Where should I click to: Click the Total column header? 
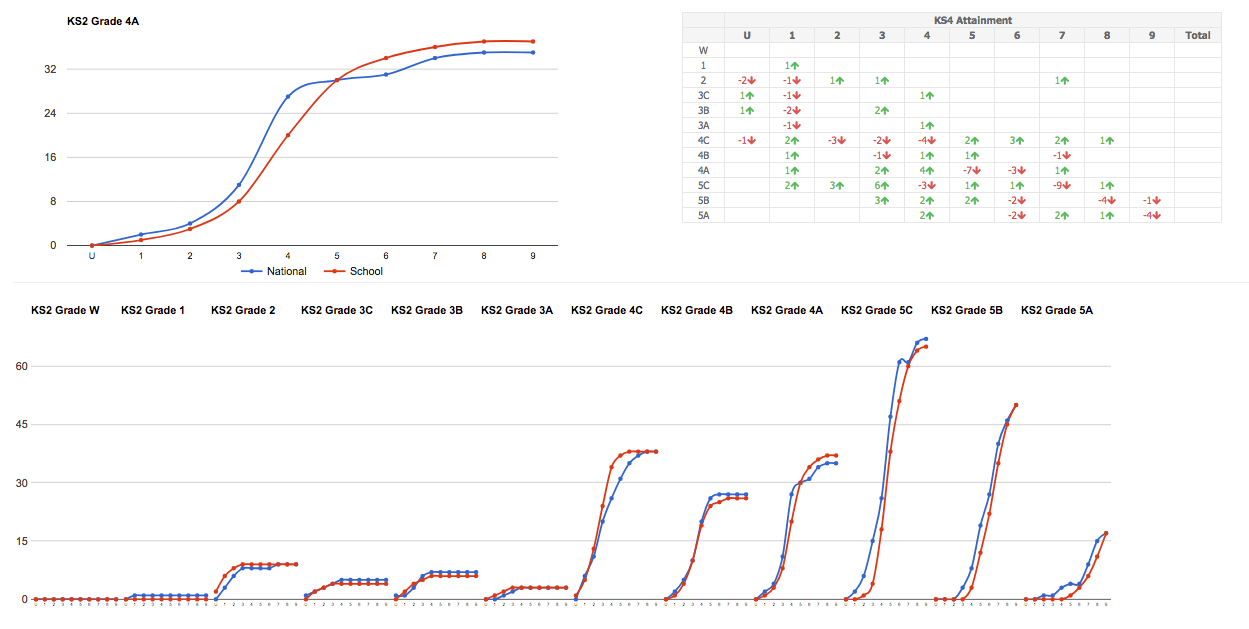1197,35
